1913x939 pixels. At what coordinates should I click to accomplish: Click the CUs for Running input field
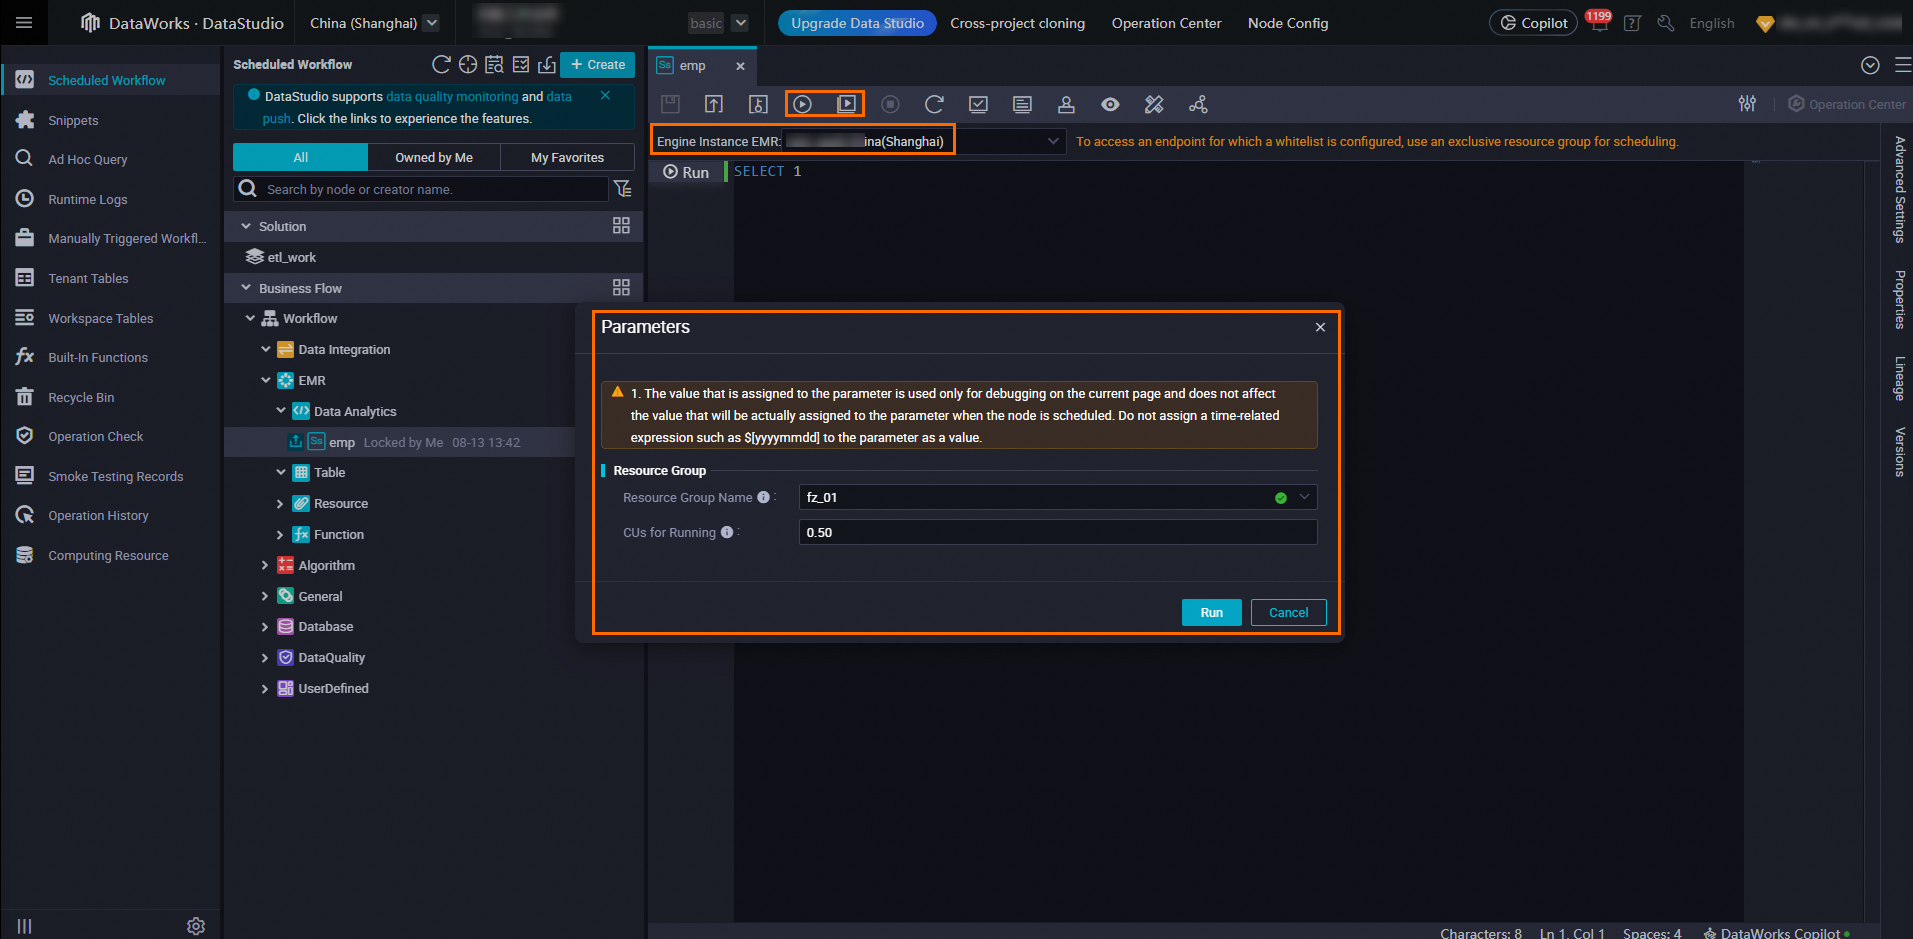[1058, 532]
